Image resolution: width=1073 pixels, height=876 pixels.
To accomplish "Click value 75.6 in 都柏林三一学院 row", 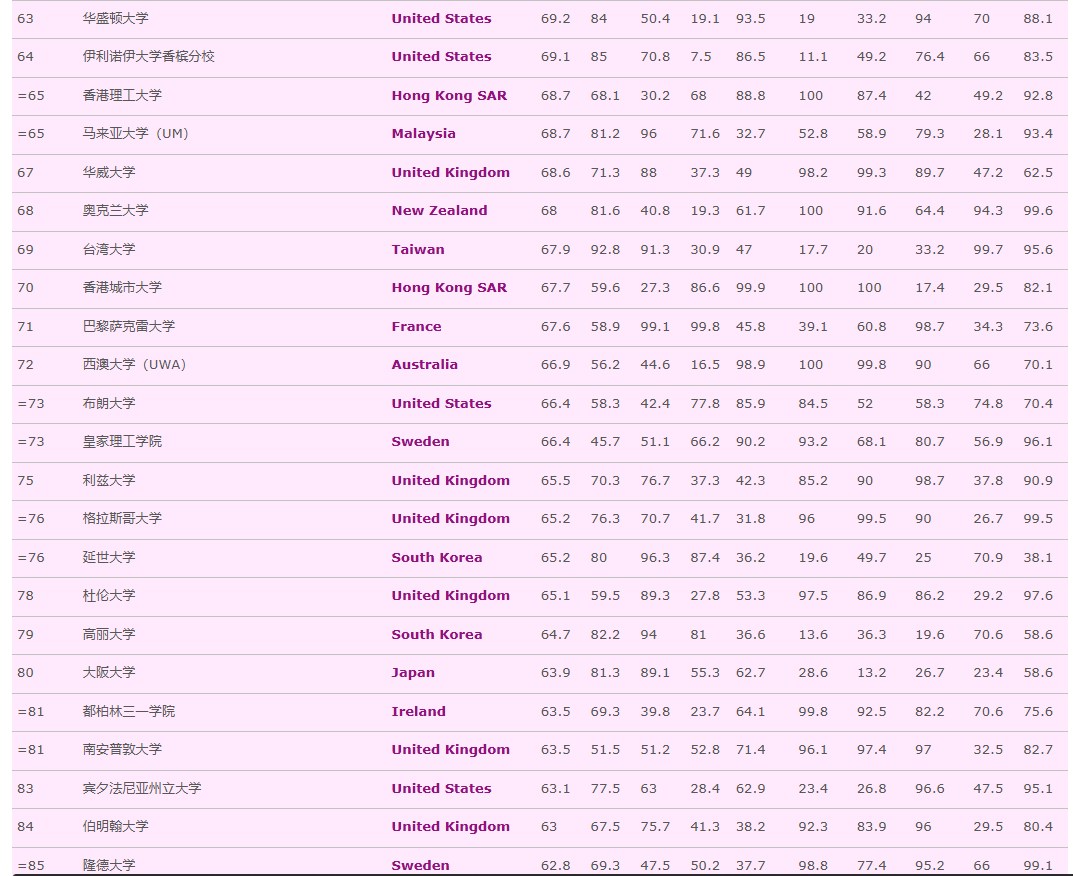I will 1038,711.
